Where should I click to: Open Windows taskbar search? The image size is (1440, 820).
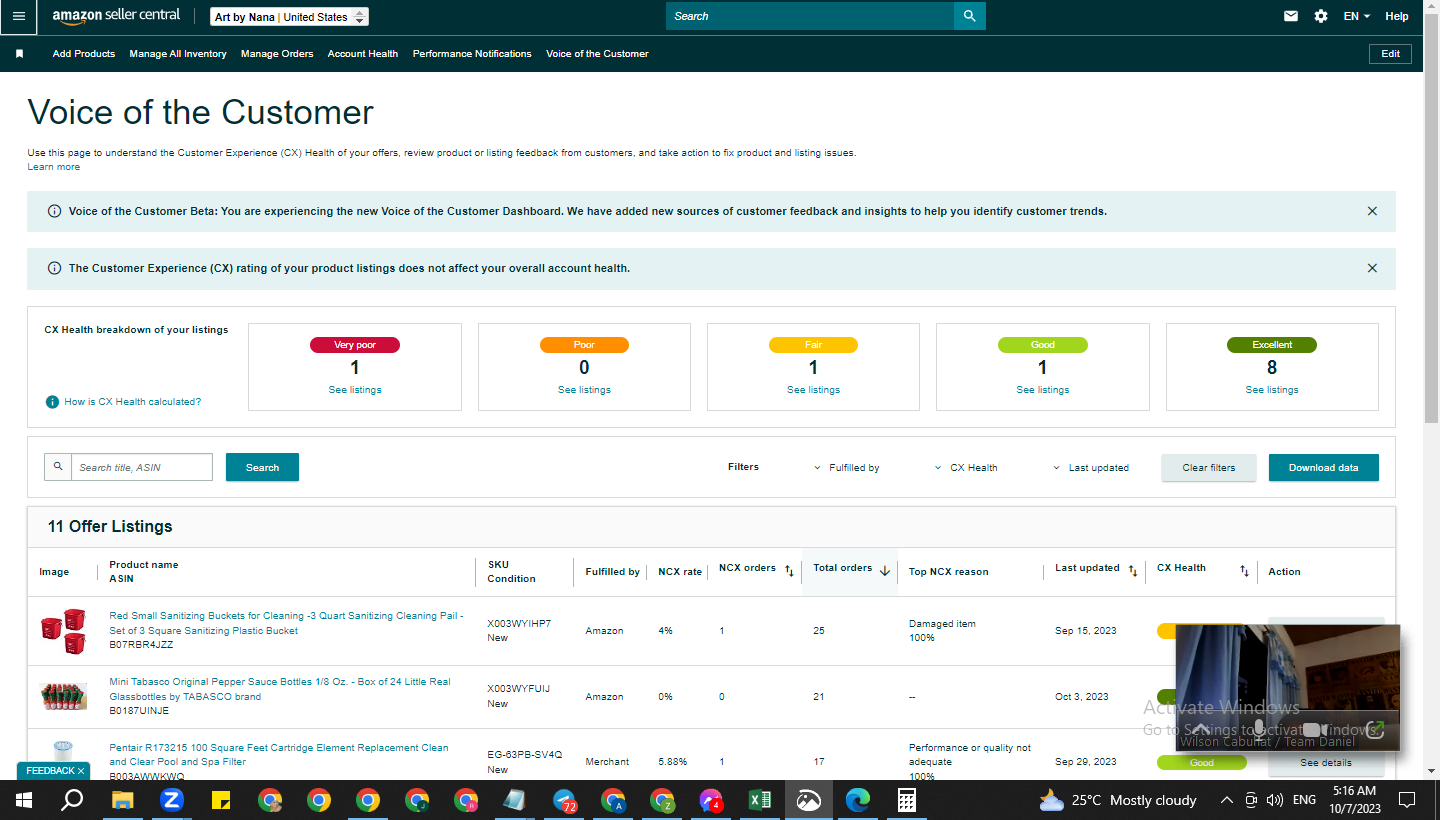tap(72, 800)
